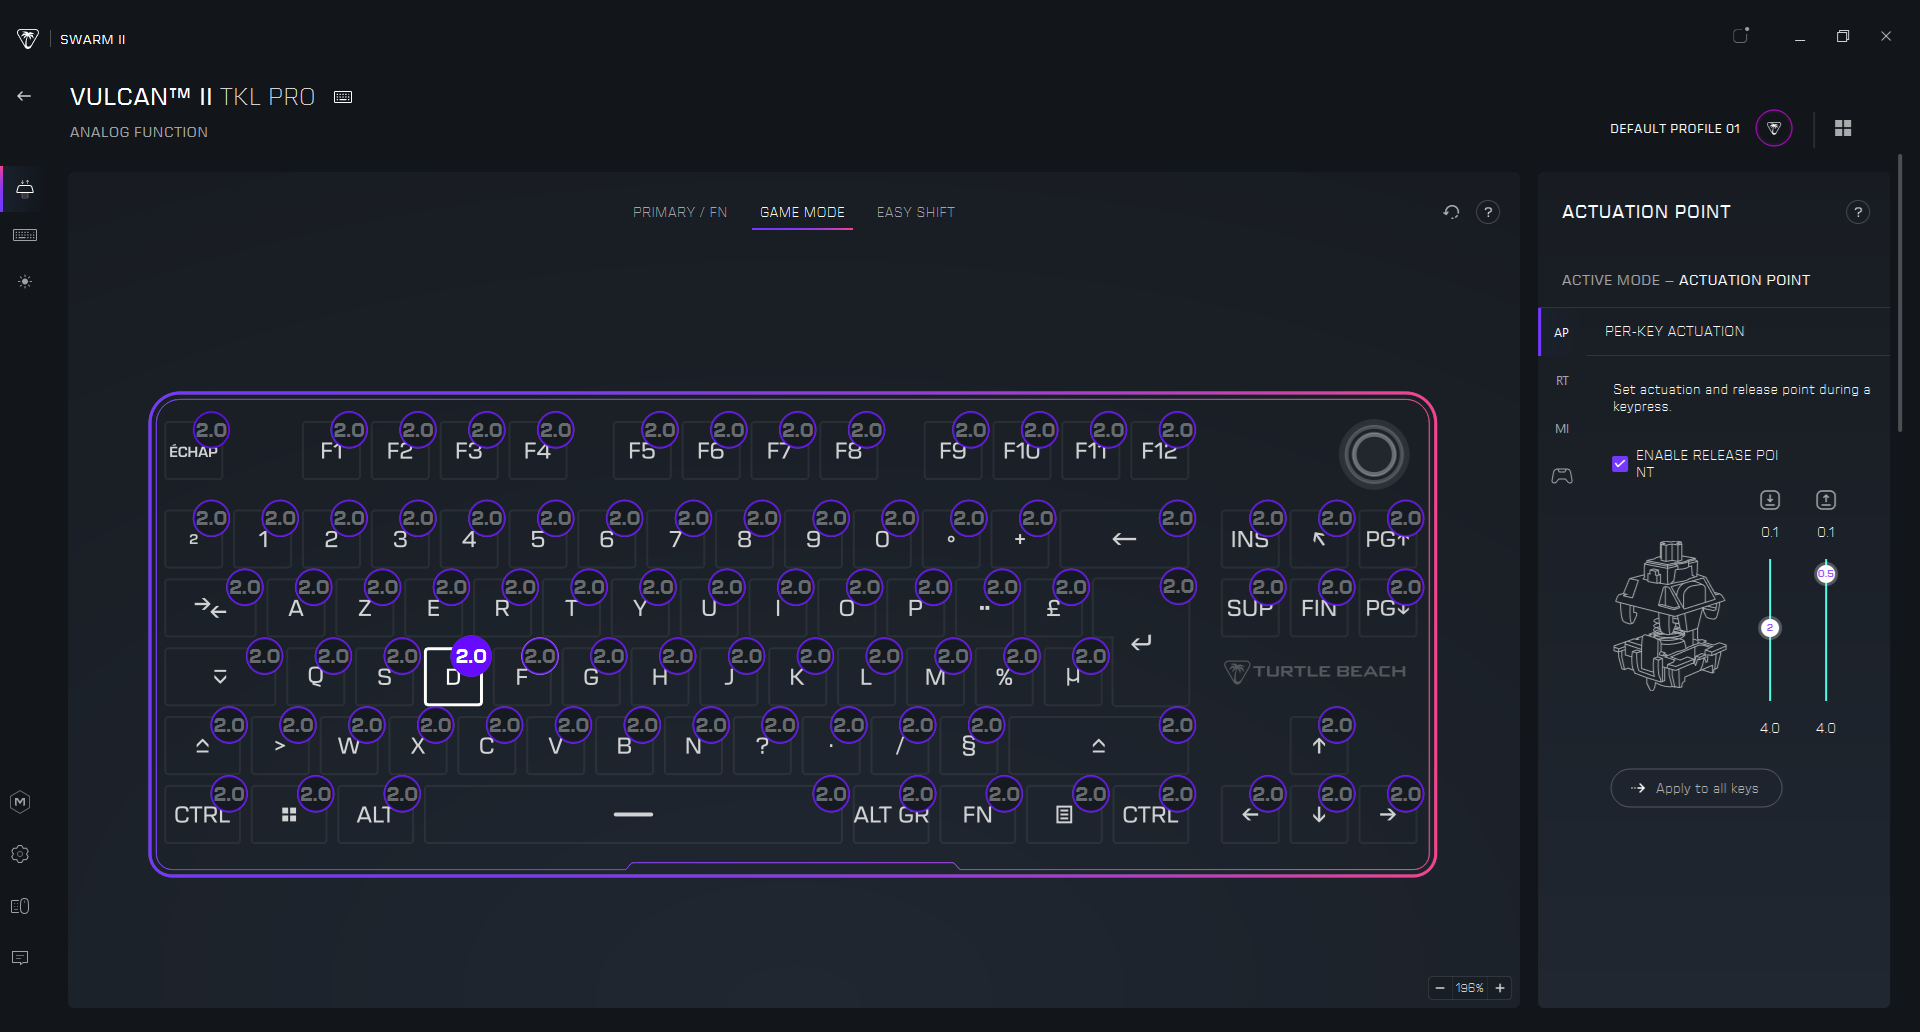
Task: Click the gamepad icon in the actuation panel
Action: click(x=1563, y=476)
